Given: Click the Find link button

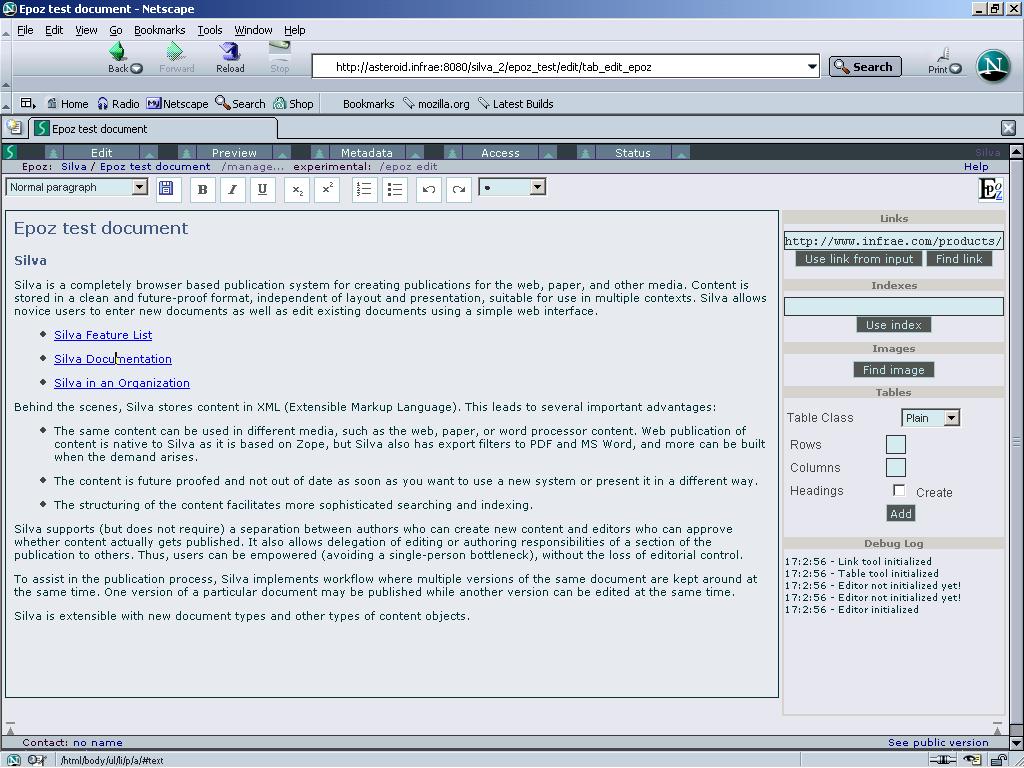Looking at the screenshot, I should pos(959,259).
